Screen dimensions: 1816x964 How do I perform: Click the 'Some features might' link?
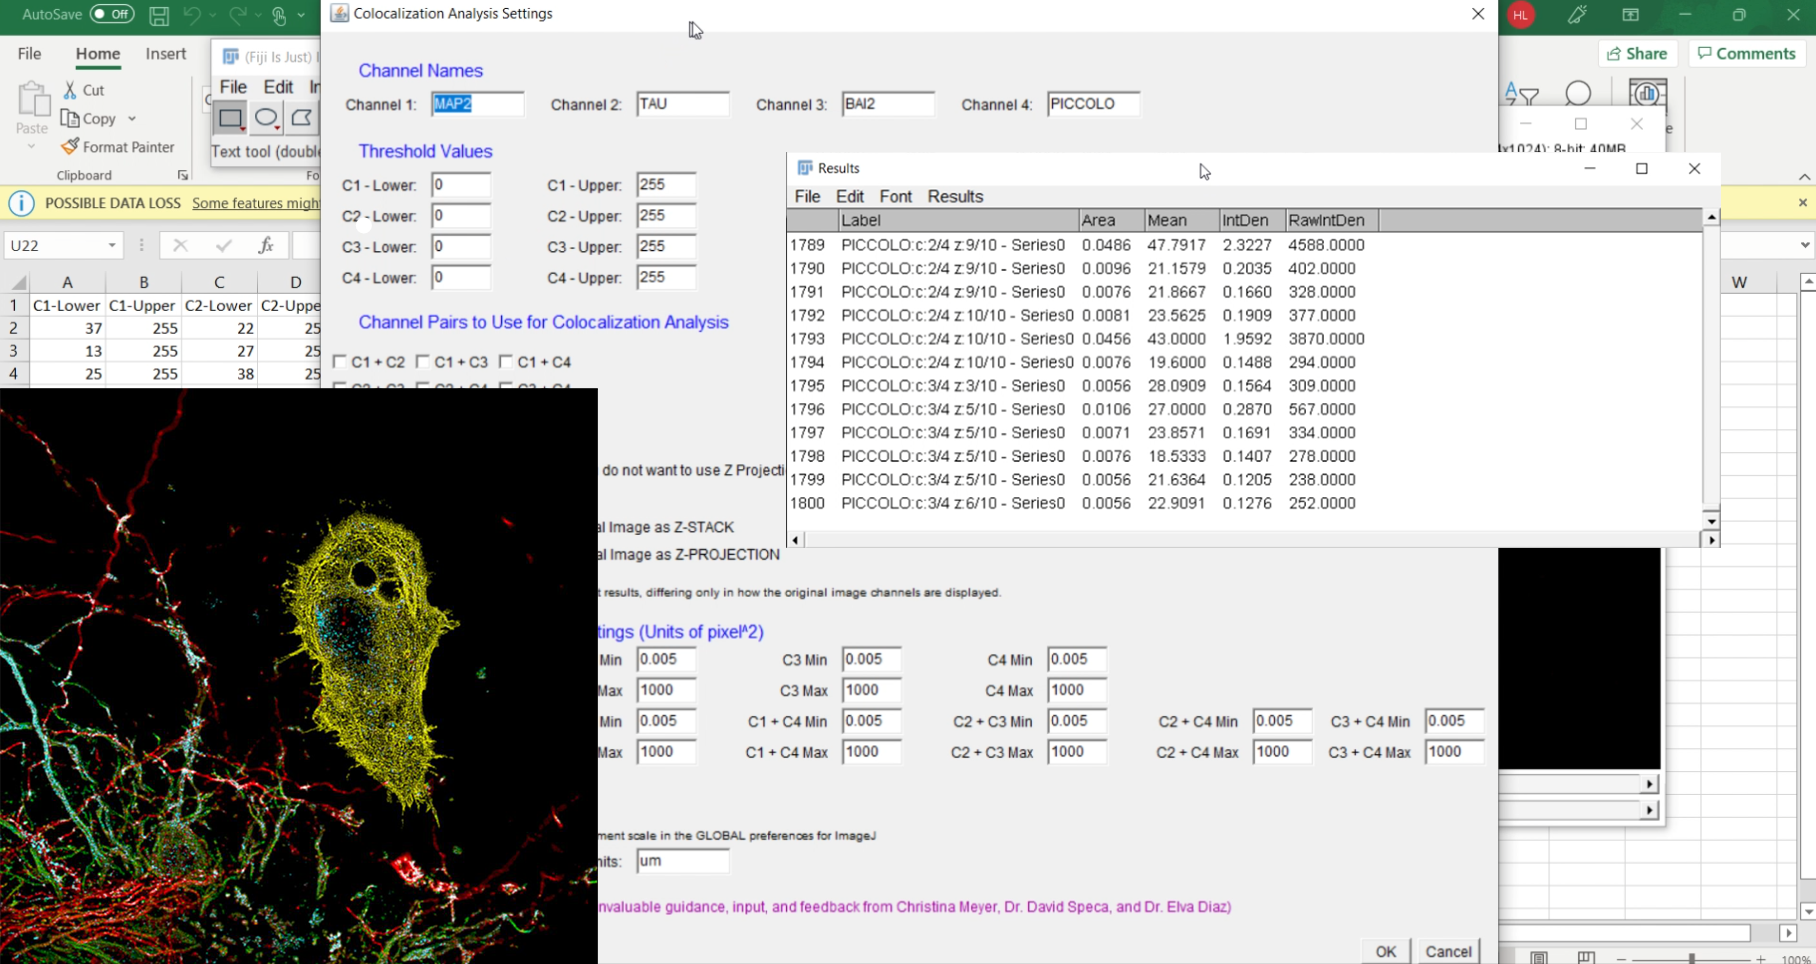[256, 203]
